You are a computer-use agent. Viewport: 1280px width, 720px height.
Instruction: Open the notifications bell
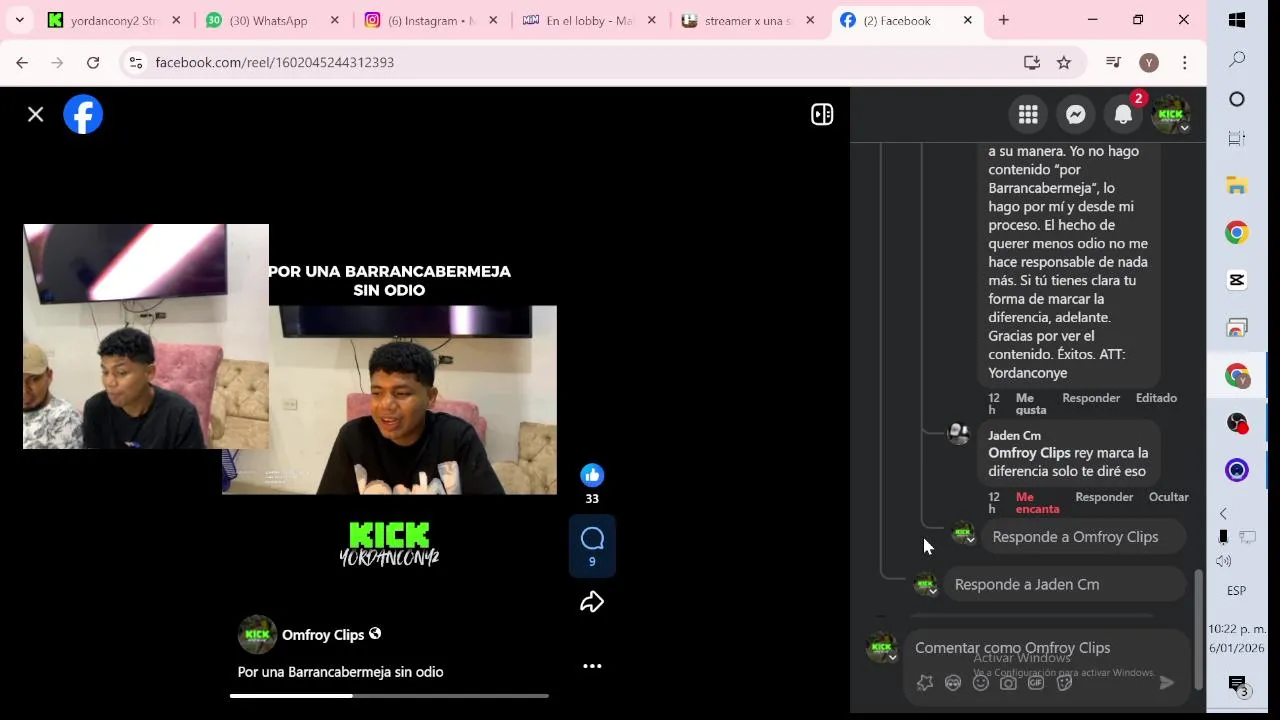[1123, 114]
